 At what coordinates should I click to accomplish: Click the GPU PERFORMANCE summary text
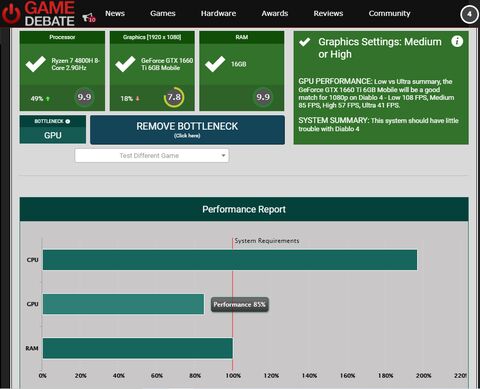pyautogui.click(x=376, y=93)
